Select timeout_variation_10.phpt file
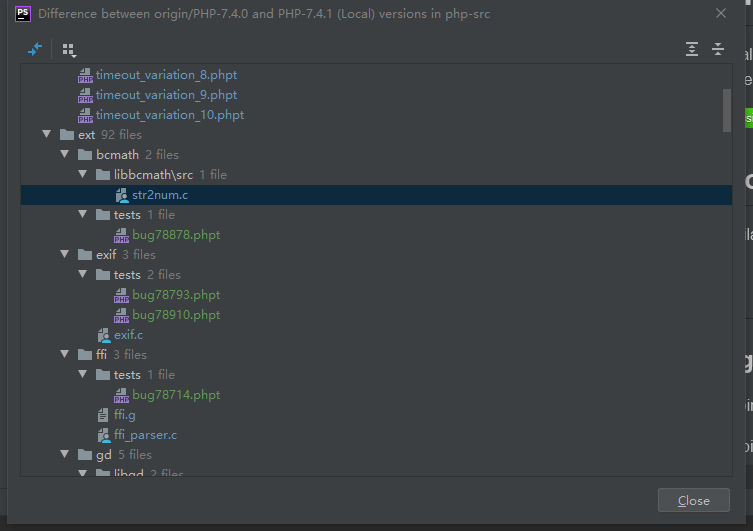The width and height of the screenshot is (753, 531). coord(170,115)
